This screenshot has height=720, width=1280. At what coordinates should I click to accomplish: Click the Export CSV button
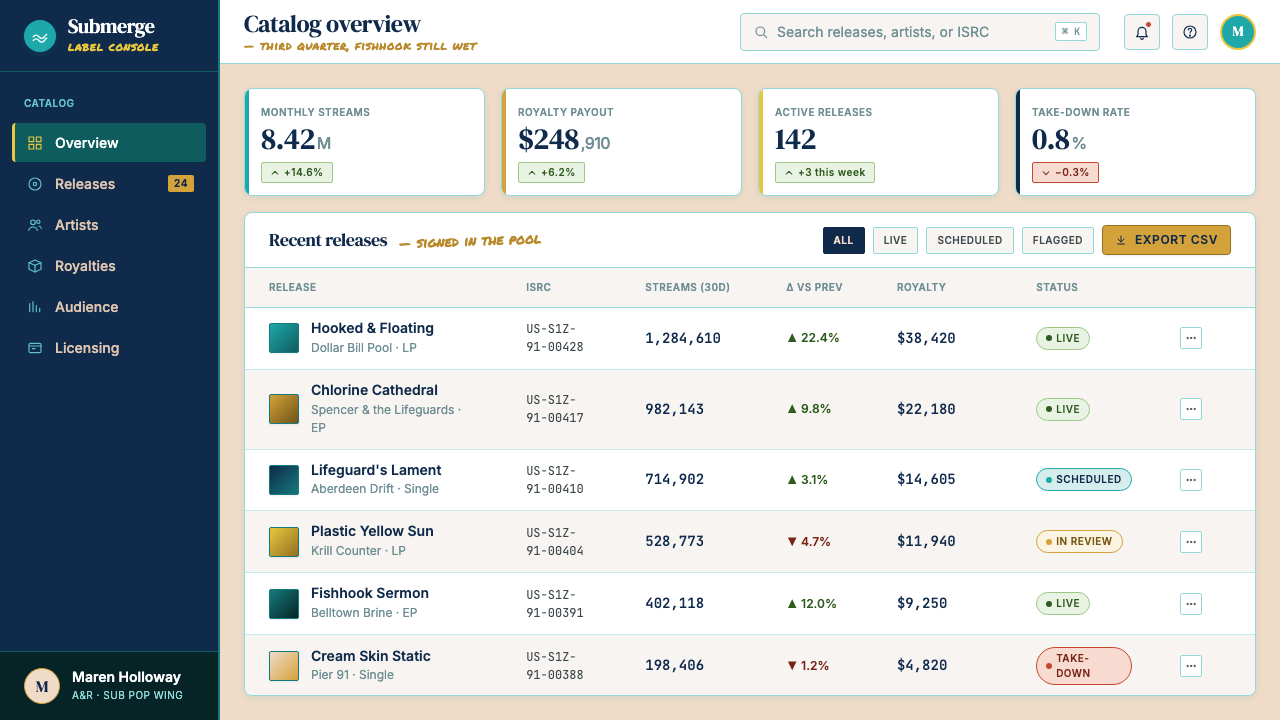click(x=1166, y=240)
